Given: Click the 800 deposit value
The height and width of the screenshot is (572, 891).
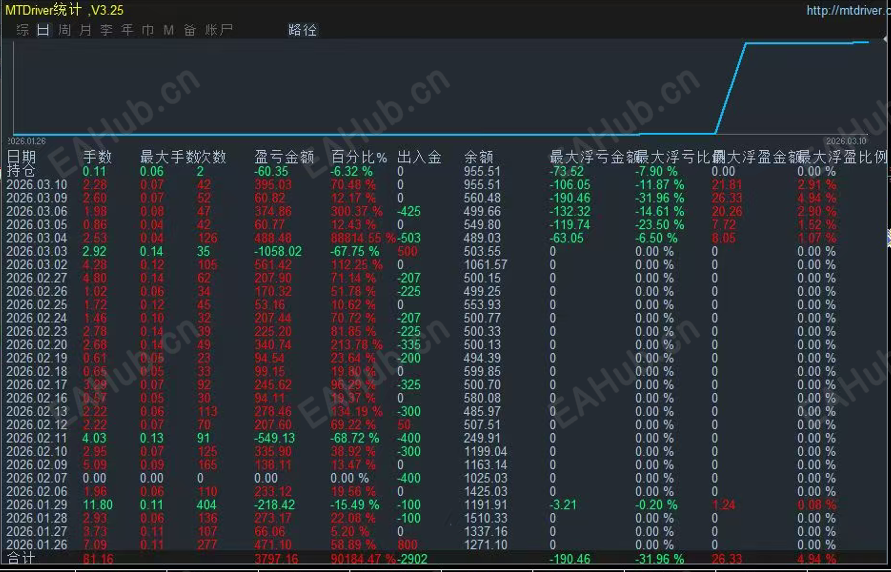Looking at the screenshot, I should point(407,545).
